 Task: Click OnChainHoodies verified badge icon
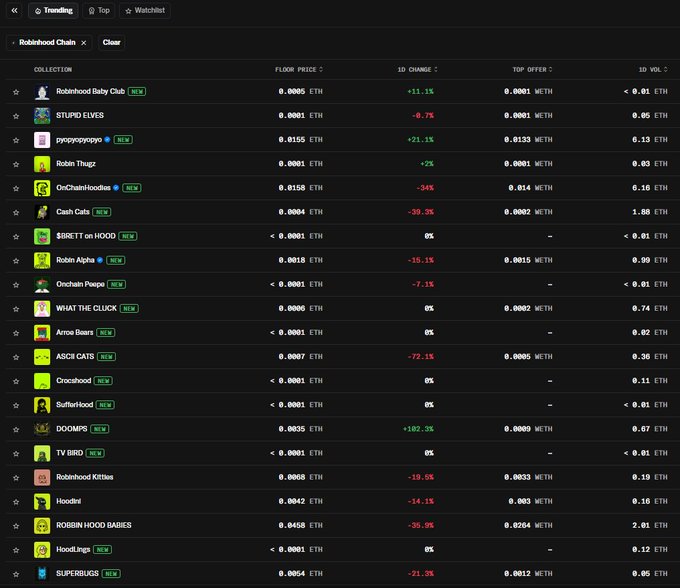coord(116,188)
